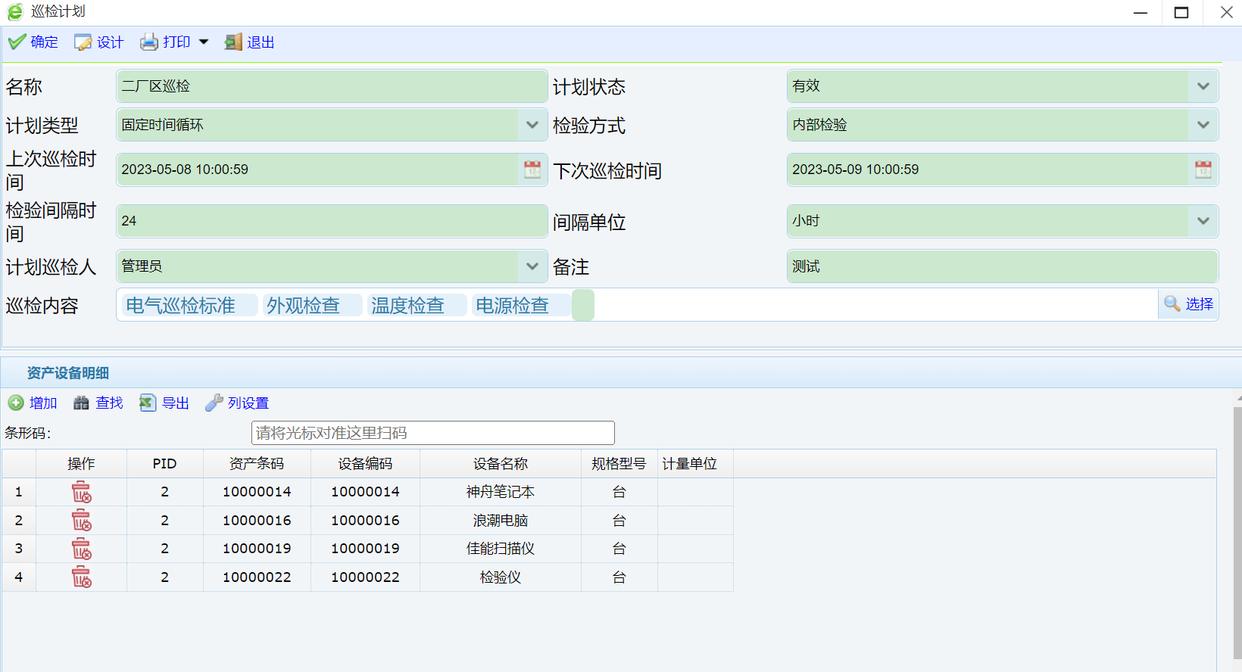Viewport: 1242px width, 672px height.
Task: Open calendar for 下次巡检时间
Action: (1203, 169)
